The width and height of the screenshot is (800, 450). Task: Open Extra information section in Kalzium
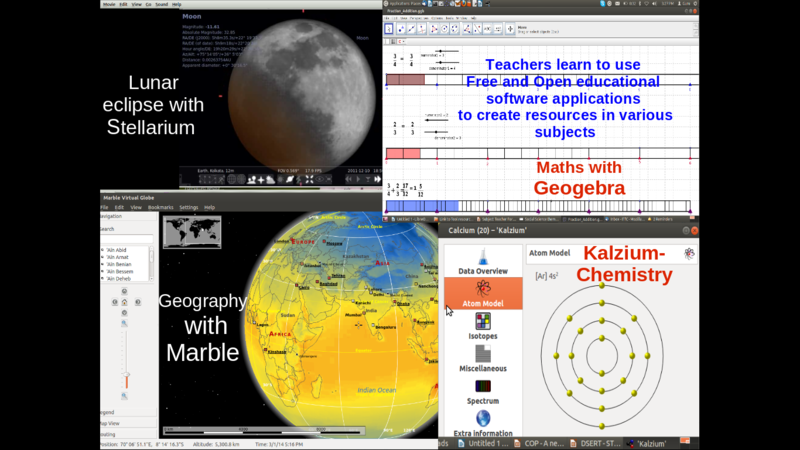click(483, 423)
